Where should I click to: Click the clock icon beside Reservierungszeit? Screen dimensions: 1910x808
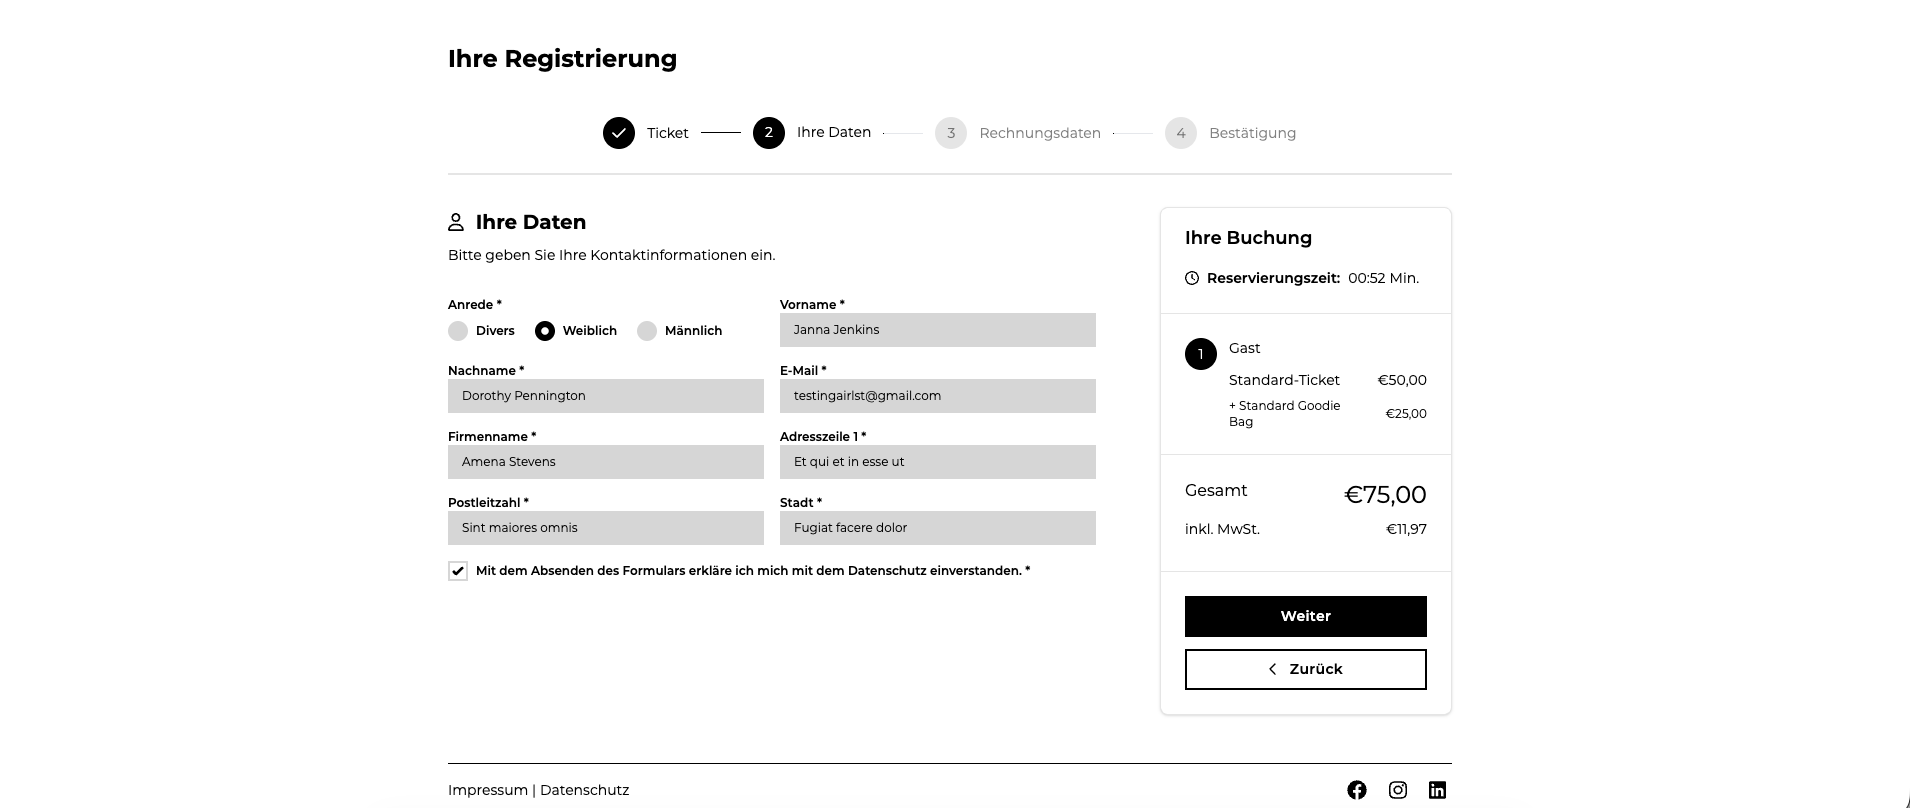click(x=1192, y=278)
